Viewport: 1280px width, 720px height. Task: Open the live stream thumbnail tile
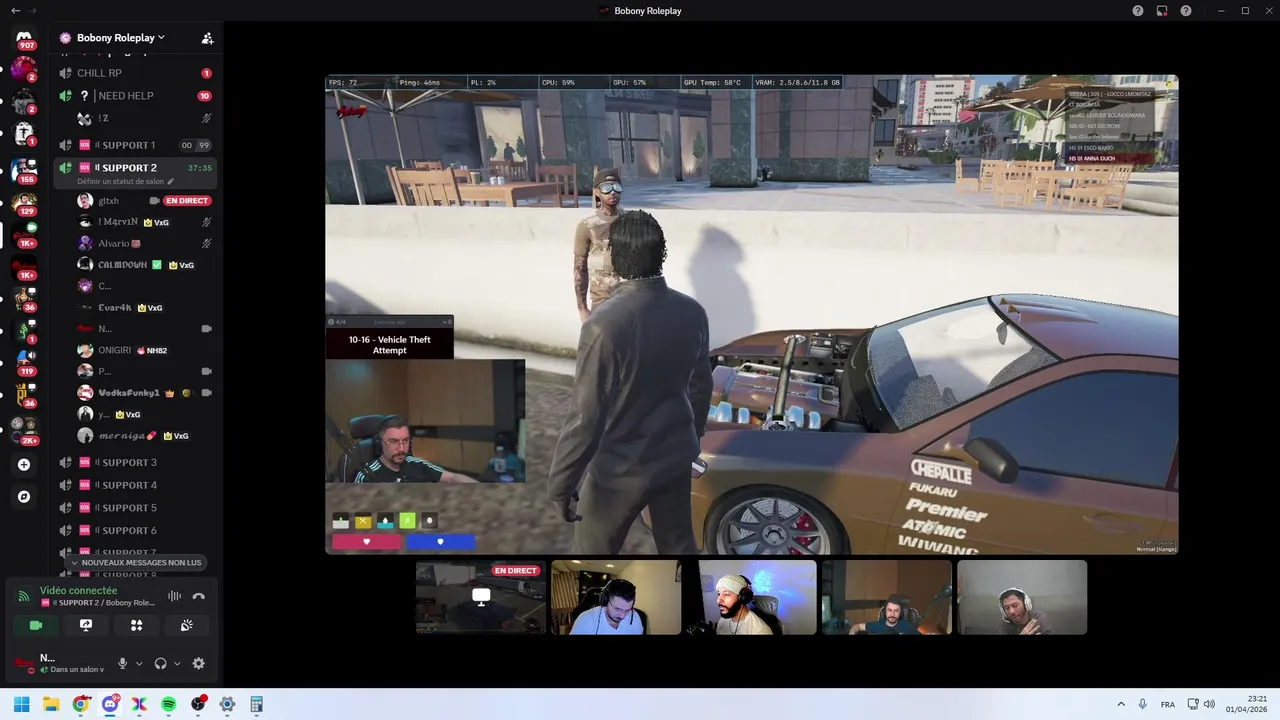click(x=481, y=597)
